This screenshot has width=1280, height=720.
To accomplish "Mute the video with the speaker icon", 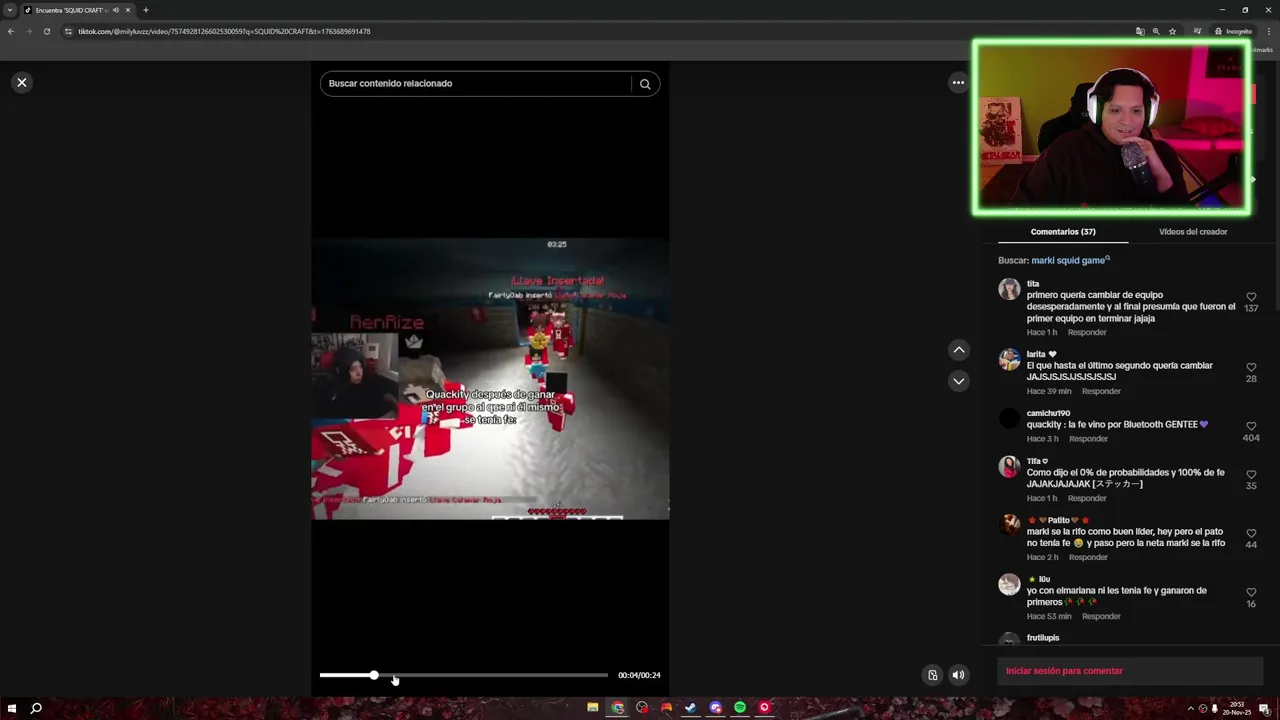I will tap(958, 675).
